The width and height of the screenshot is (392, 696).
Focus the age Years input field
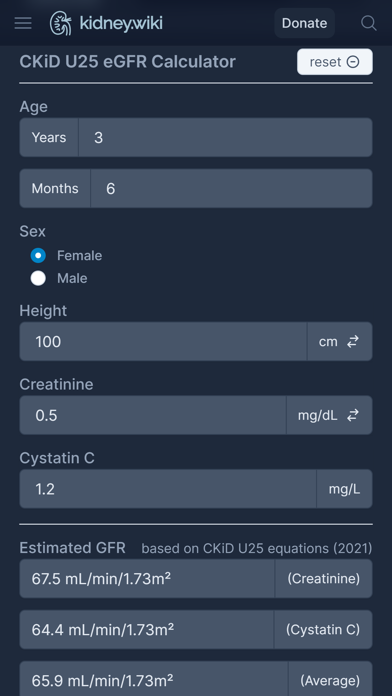tap(226, 137)
